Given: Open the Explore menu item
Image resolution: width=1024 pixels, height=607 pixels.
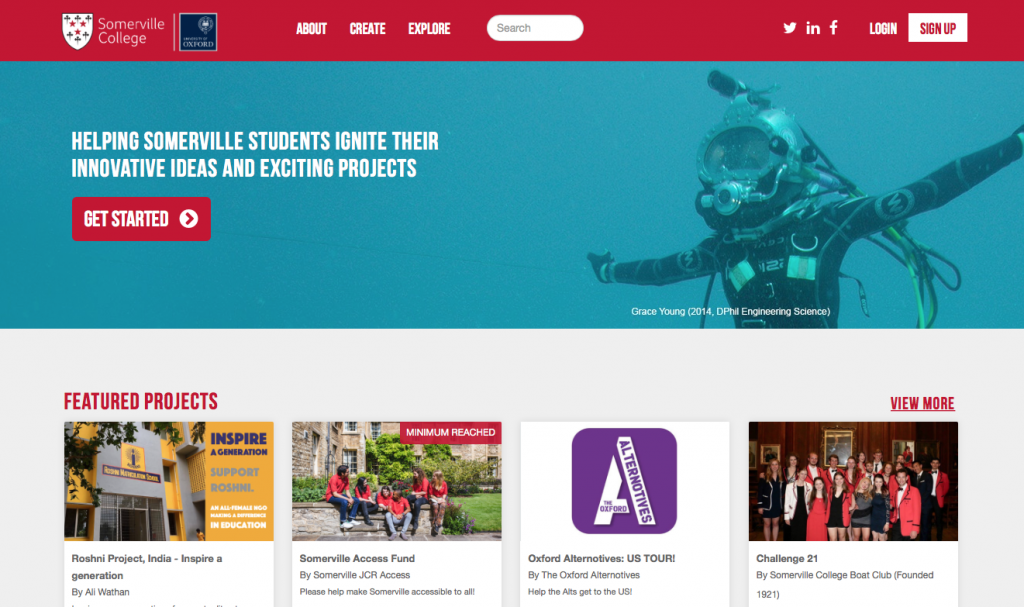Looking at the screenshot, I should (429, 29).
